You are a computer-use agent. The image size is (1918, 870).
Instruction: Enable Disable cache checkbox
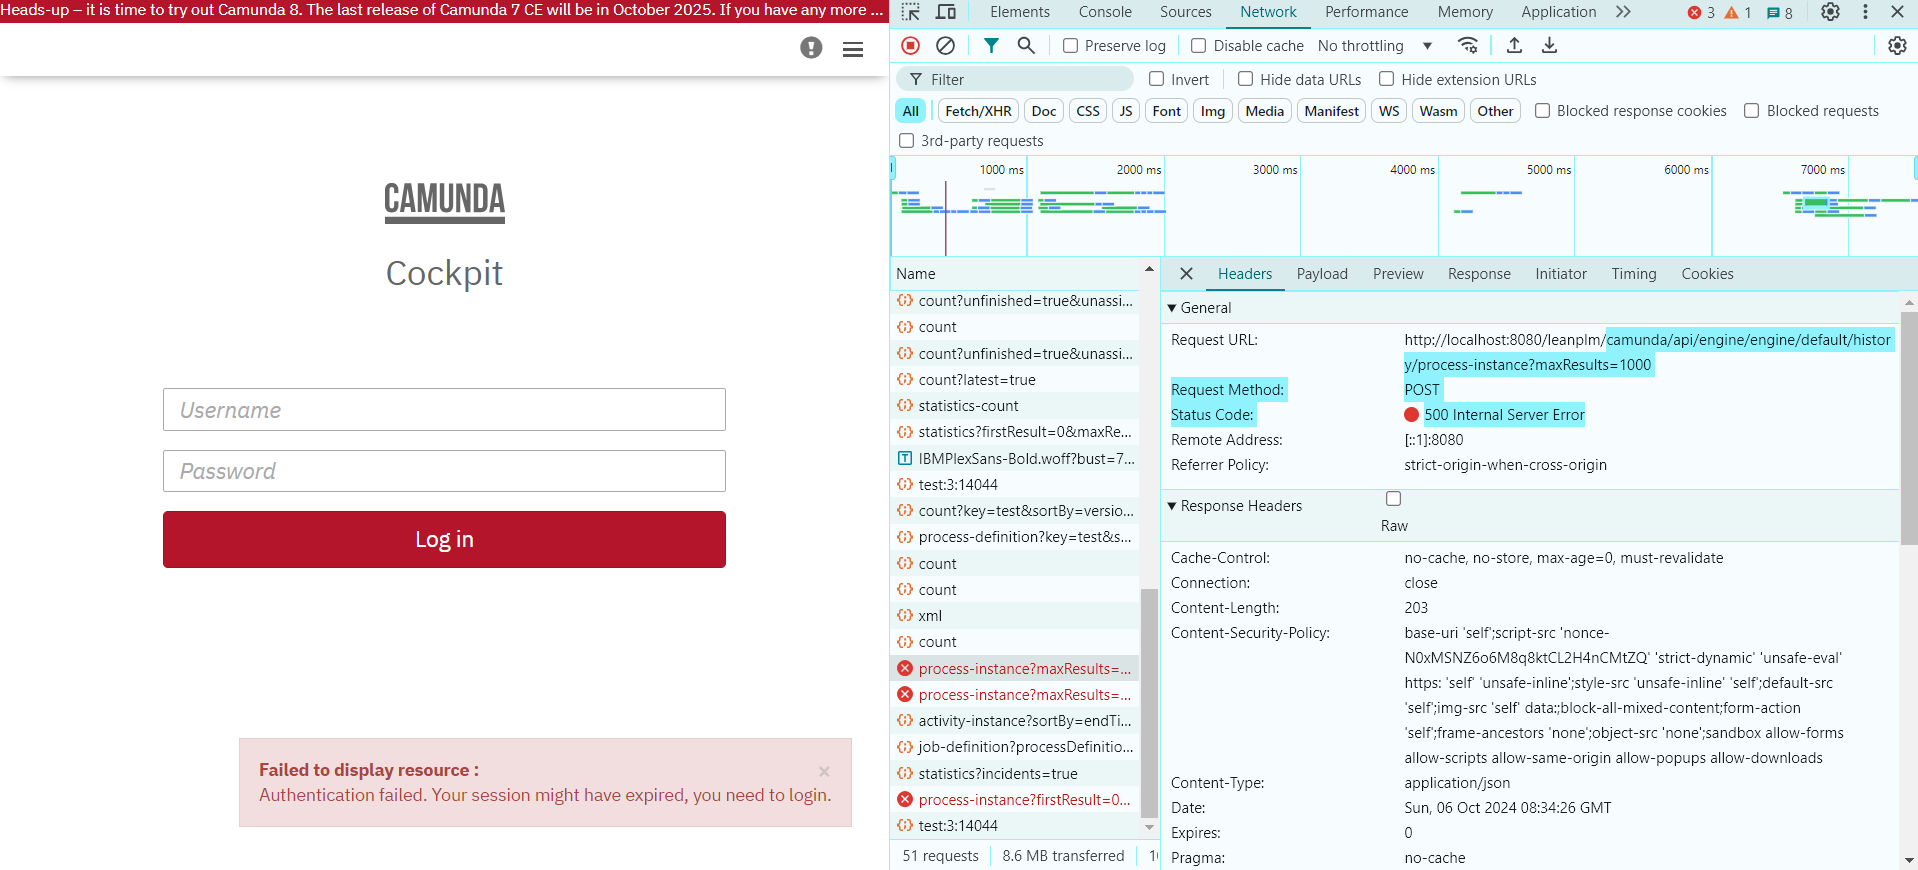(1198, 45)
